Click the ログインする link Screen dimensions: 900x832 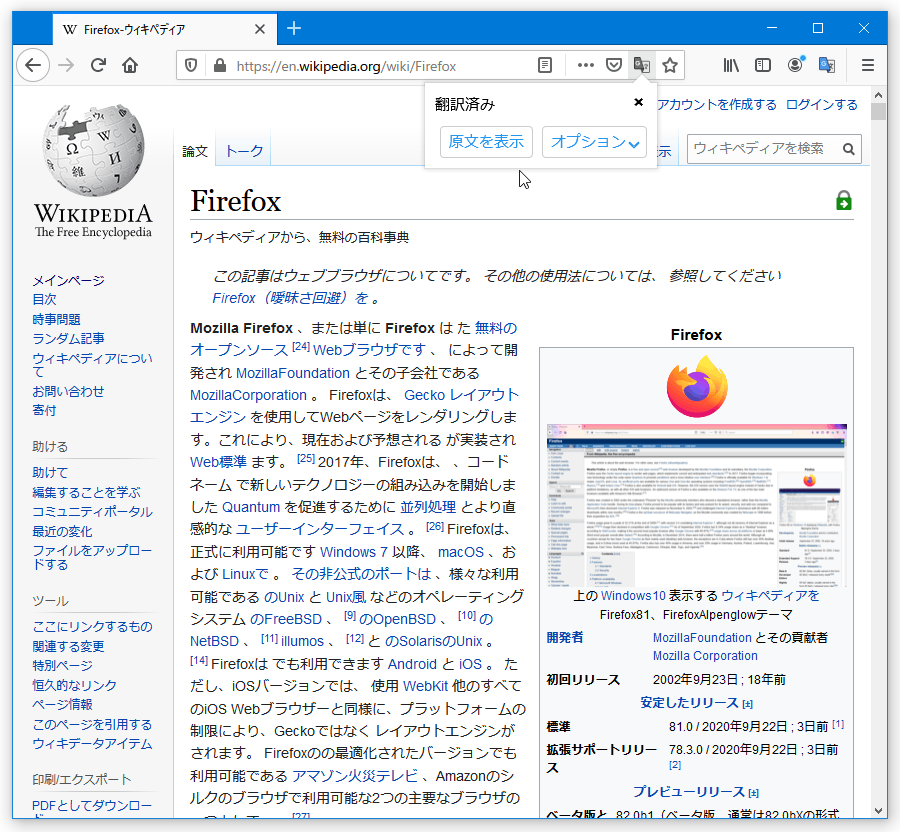click(x=821, y=104)
